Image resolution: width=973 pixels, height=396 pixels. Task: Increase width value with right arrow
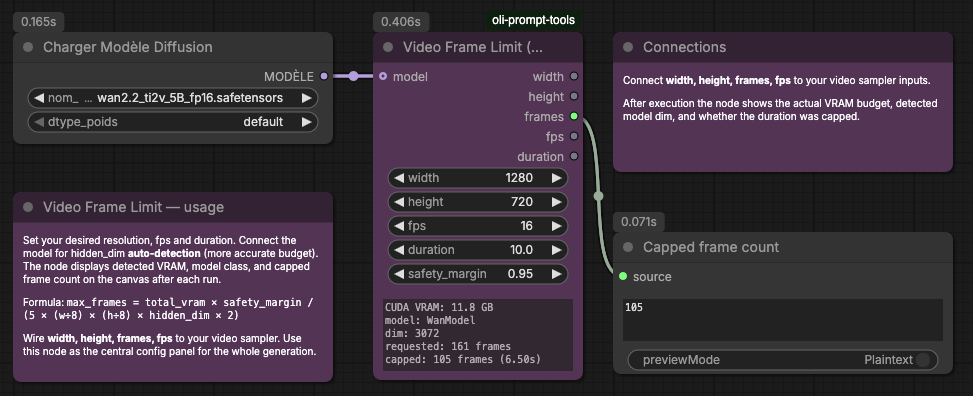click(557, 178)
